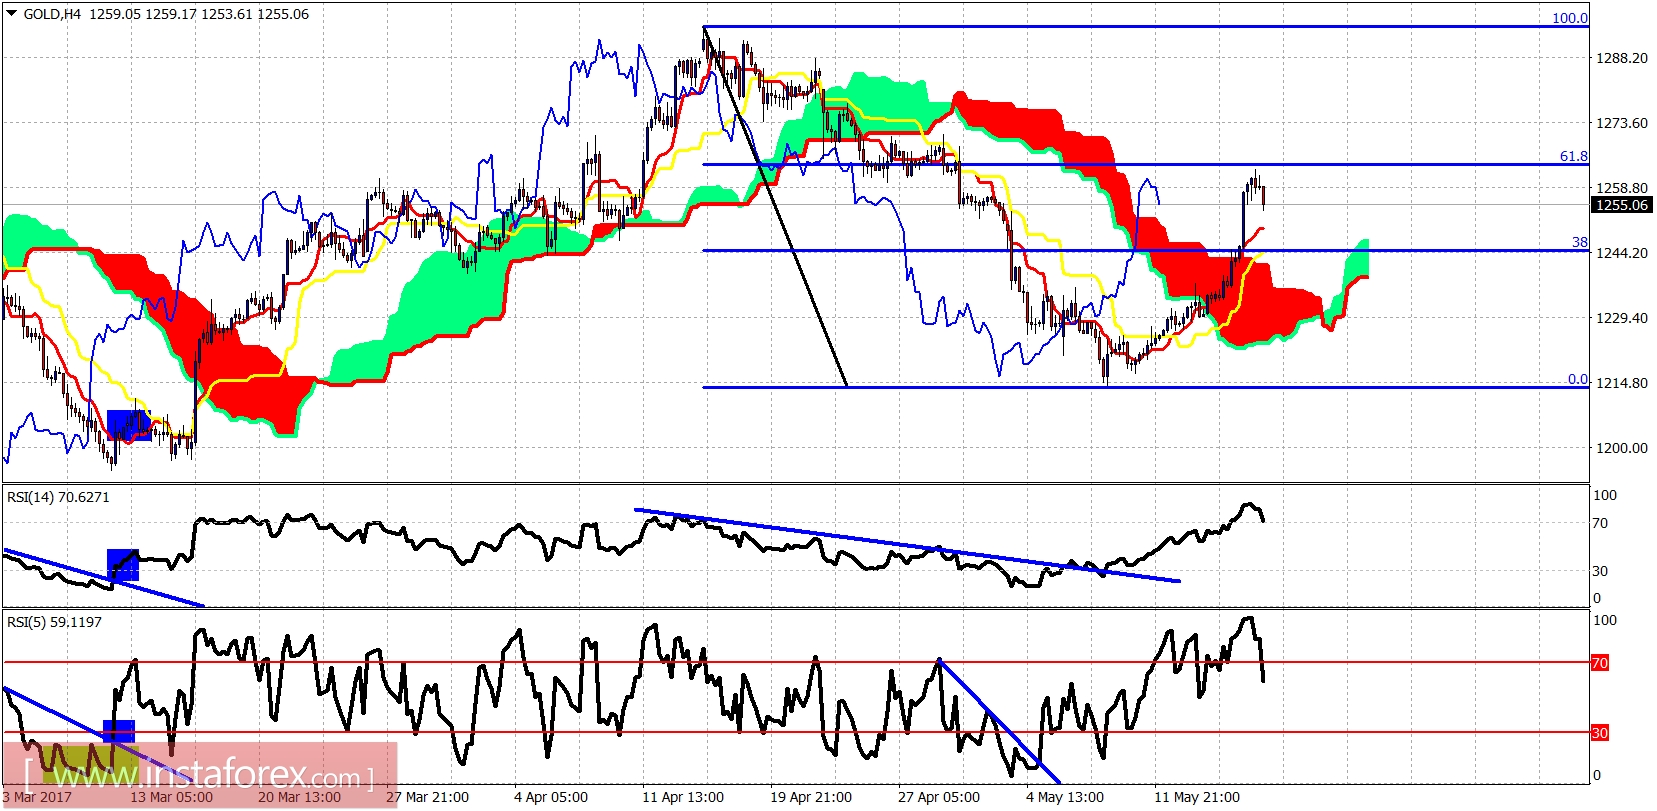This screenshot has width=1657, height=811.
Task: Click the 1200.00 price axis label
Action: (1621, 448)
